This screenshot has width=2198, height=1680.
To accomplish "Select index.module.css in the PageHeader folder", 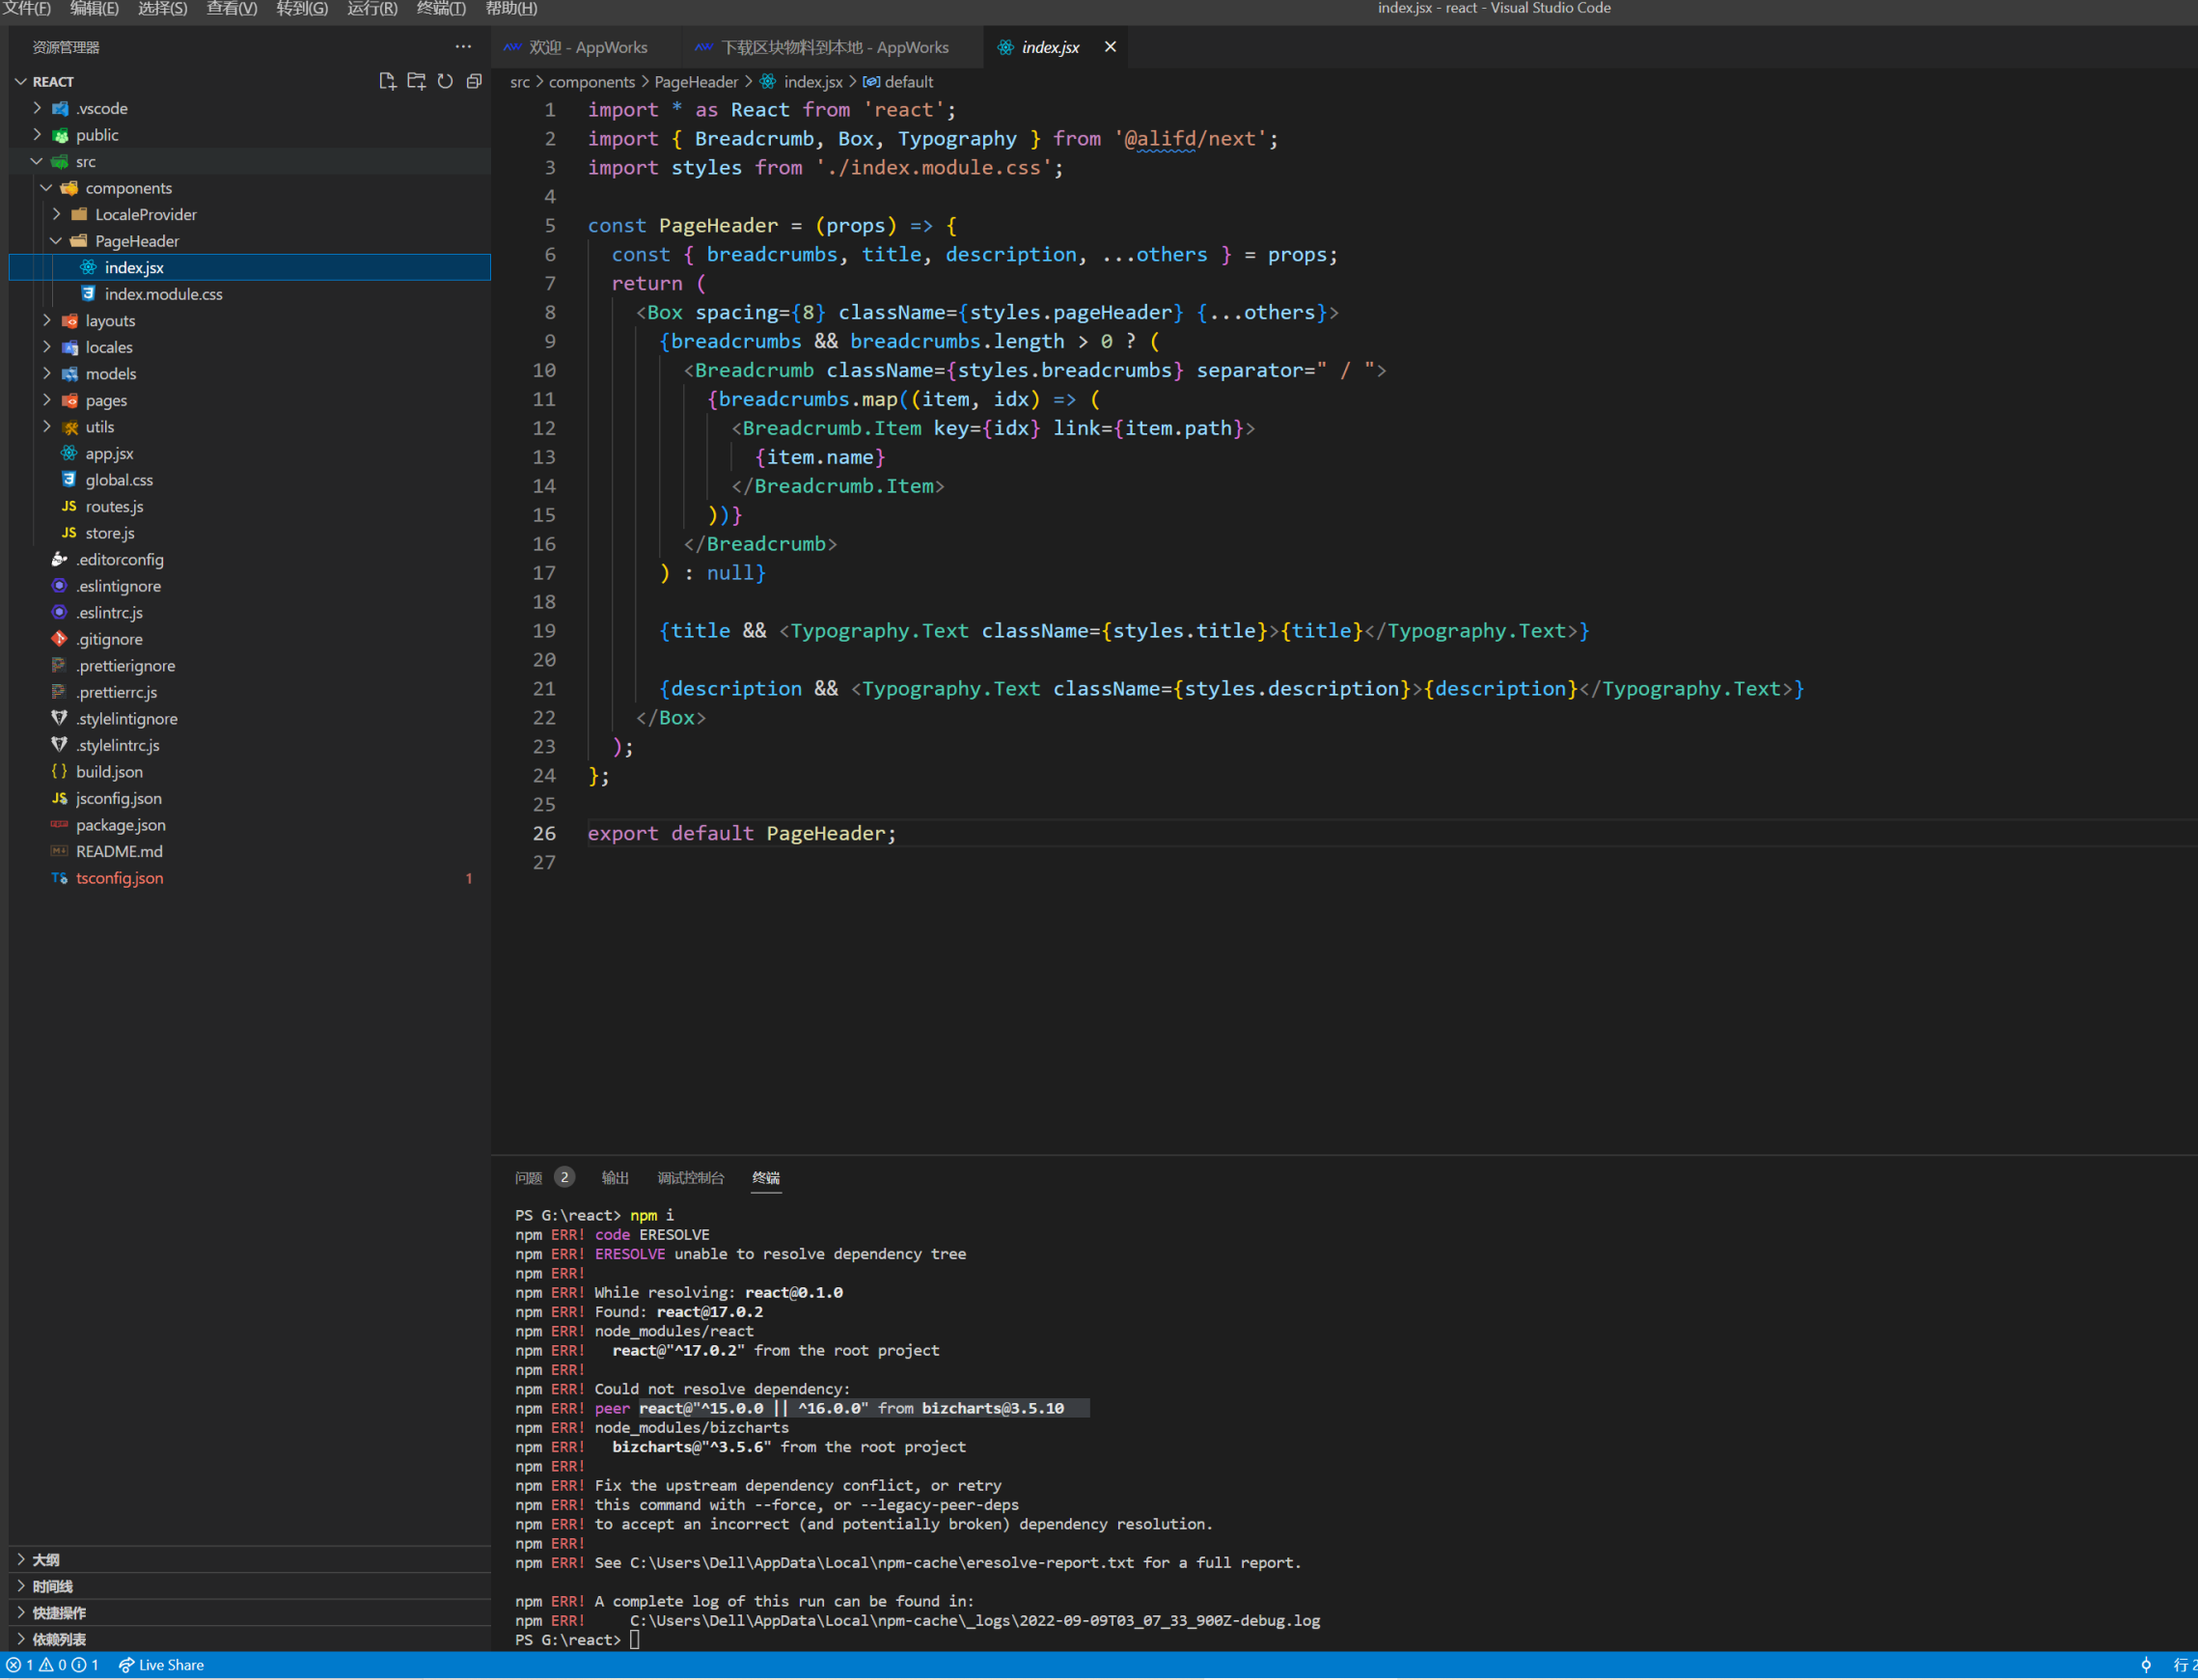I will click(163, 294).
